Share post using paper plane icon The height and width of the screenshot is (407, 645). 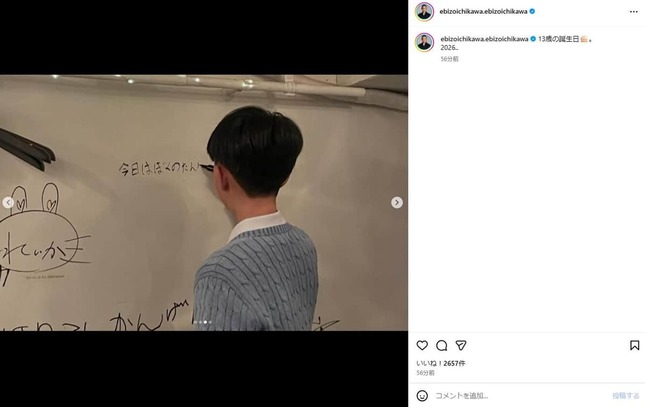pyautogui.click(x=461, y=345)
